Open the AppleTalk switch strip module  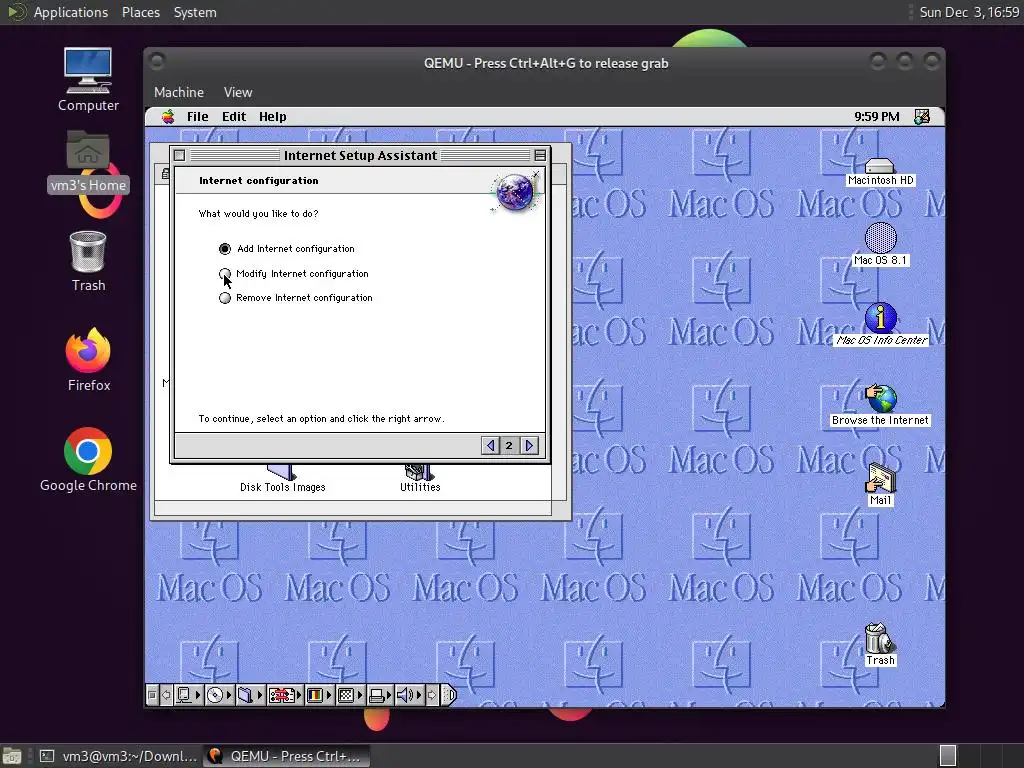(x=188, y=696)
